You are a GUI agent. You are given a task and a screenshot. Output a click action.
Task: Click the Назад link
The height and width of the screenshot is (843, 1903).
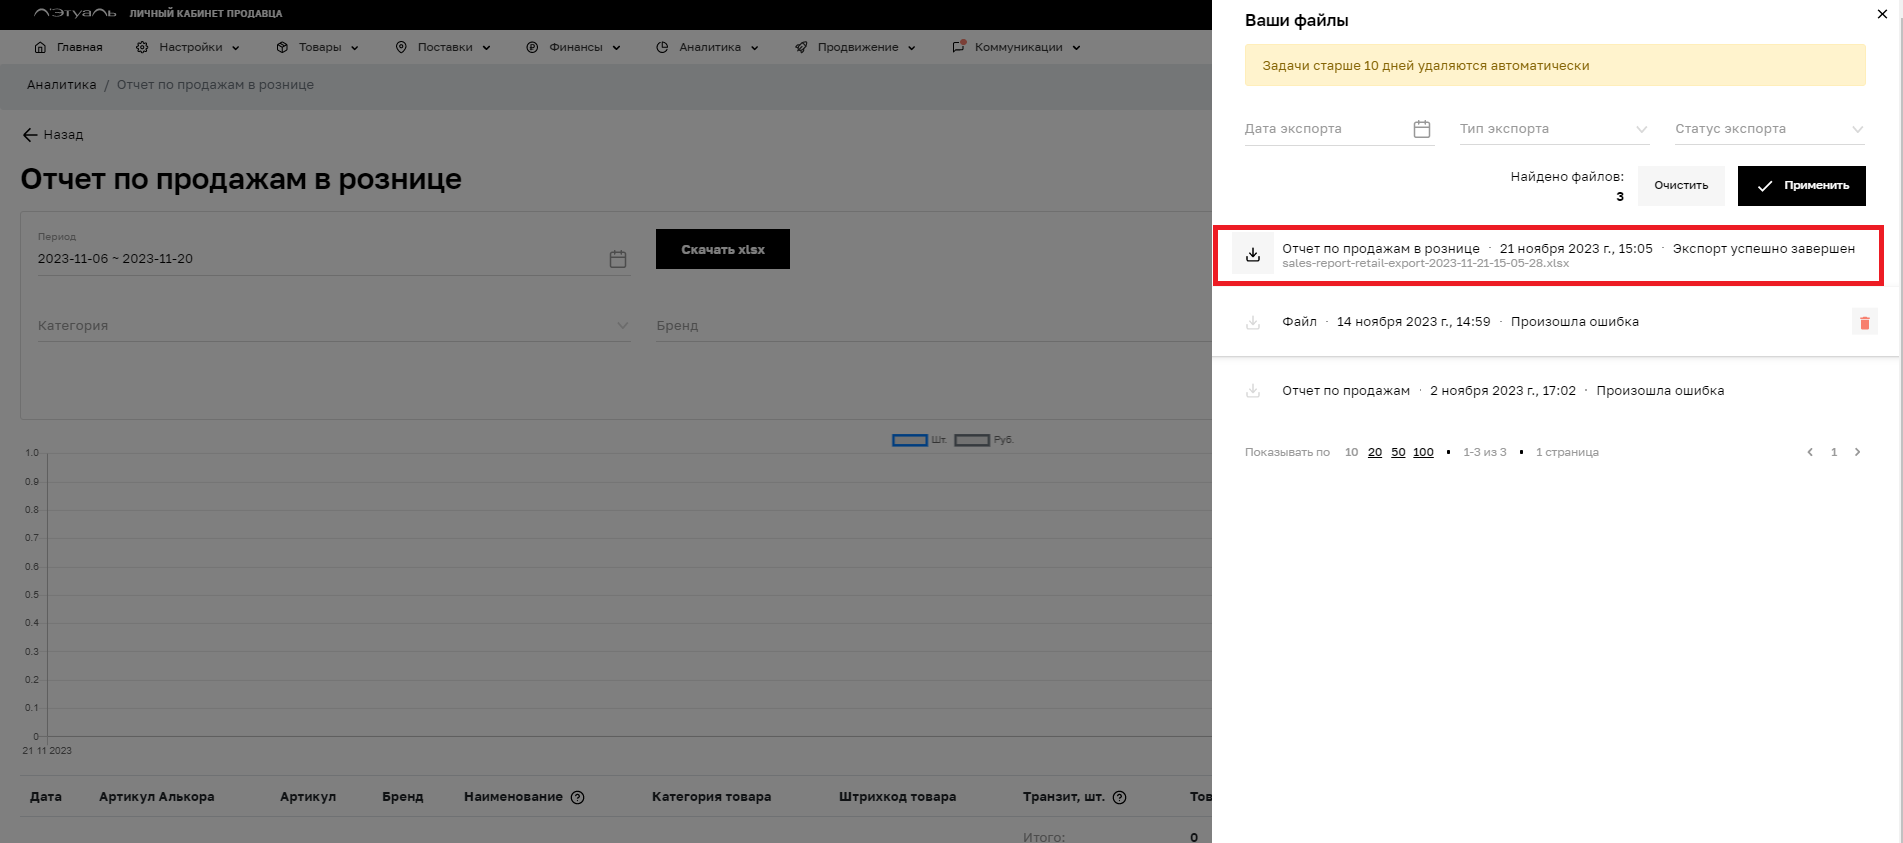coord(63,135)
